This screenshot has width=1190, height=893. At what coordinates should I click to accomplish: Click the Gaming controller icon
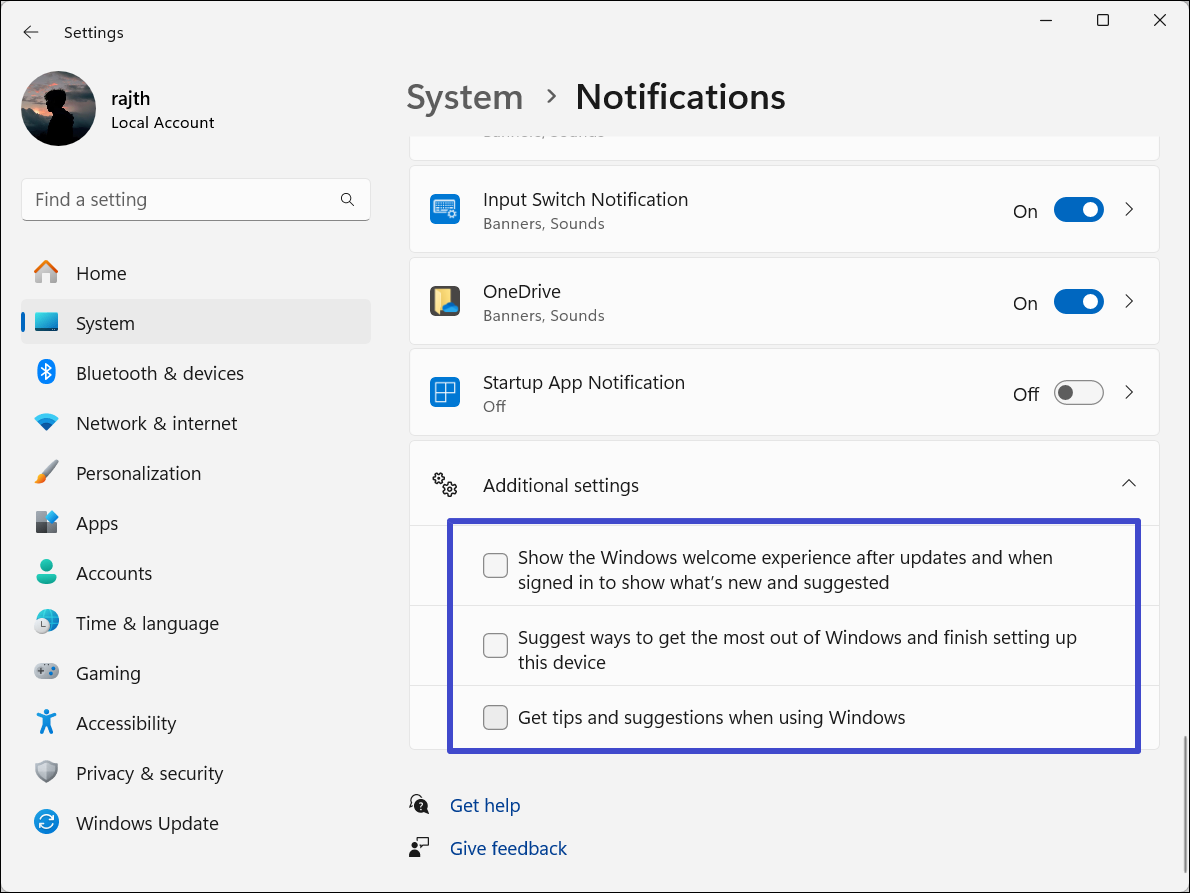pos(46,673)
